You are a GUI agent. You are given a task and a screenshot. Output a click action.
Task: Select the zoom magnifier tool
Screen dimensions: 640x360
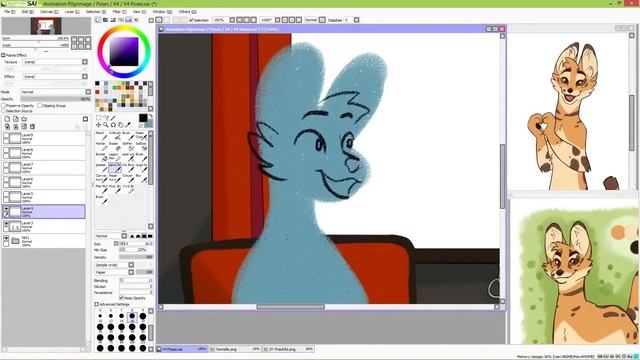coord(106,125)
